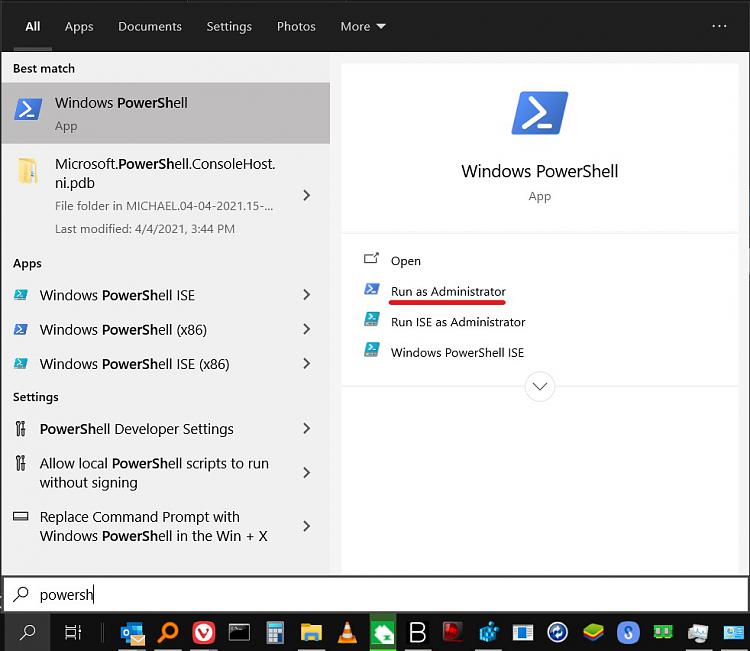Choose Windows PowerShell ISE in actions list
The height and width of the screenshot is (651, 750).
(457, 353)
